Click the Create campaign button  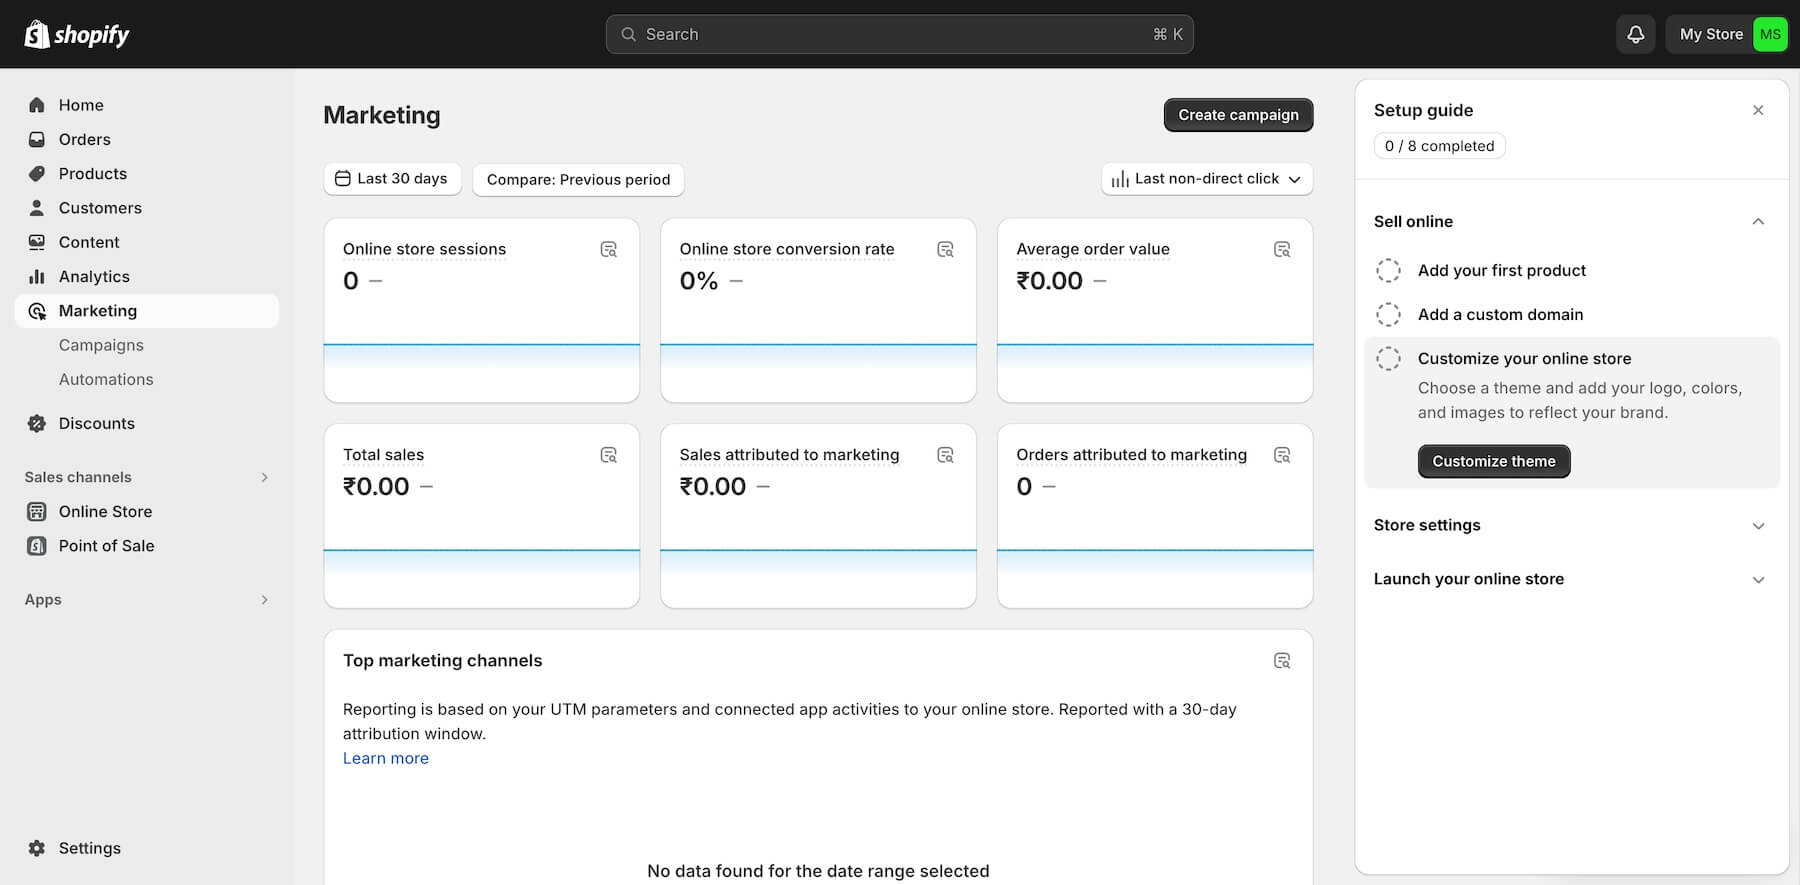click(x=1237, y=115)
